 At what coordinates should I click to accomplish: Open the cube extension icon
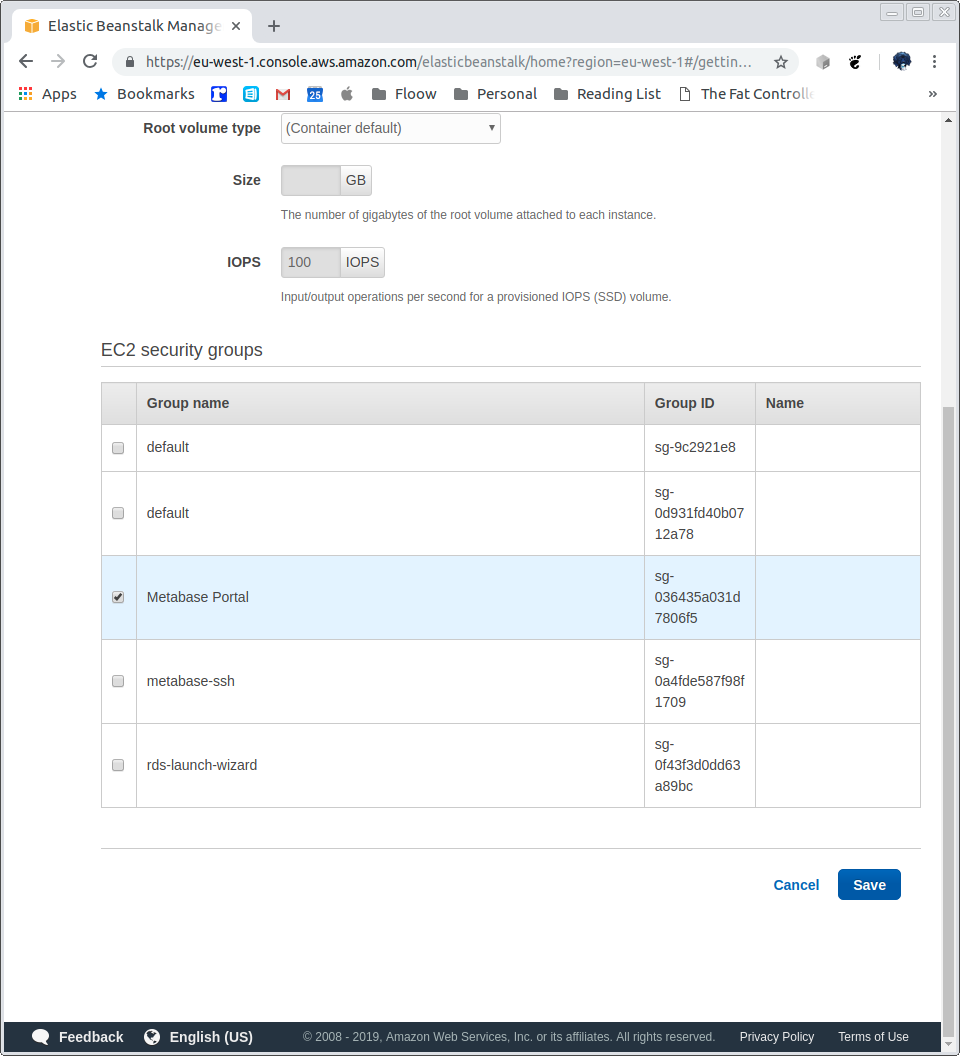tap(823, 62)
